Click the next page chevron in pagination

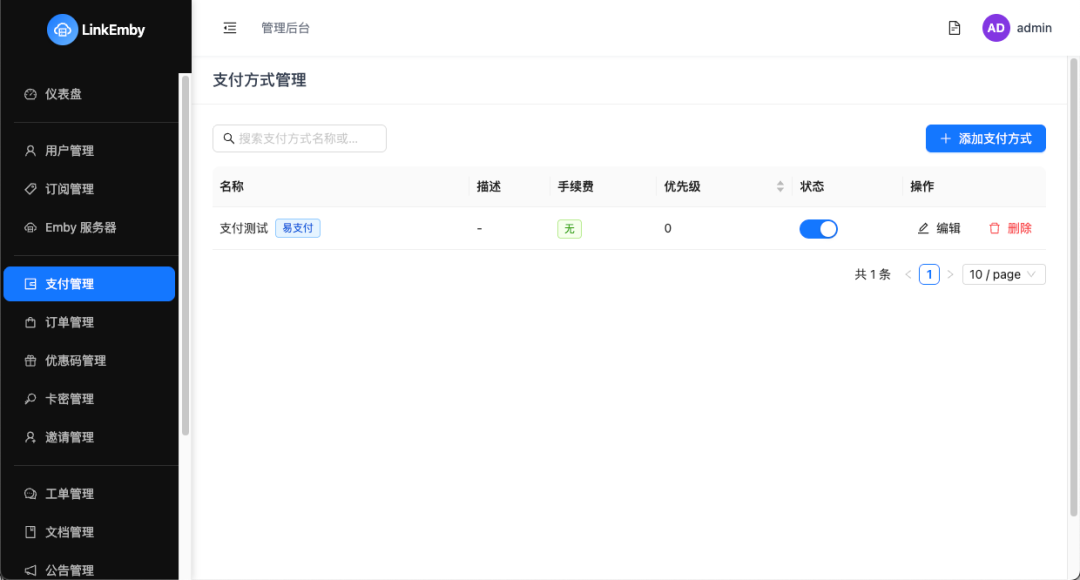[x=950, y=273]
